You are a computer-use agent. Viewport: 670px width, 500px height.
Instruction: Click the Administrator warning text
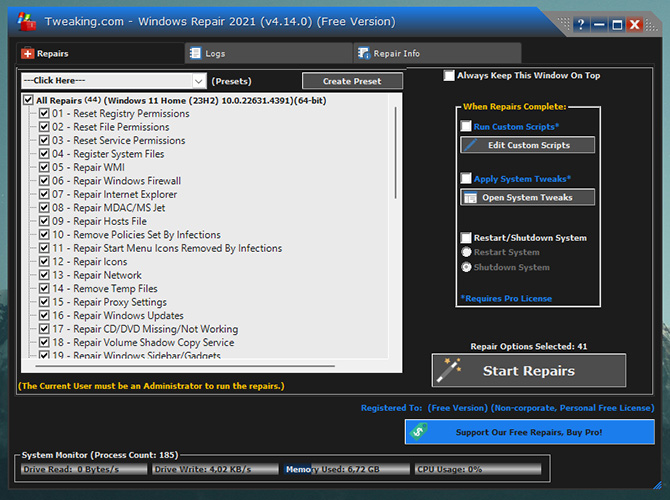[x=151, y=386]
